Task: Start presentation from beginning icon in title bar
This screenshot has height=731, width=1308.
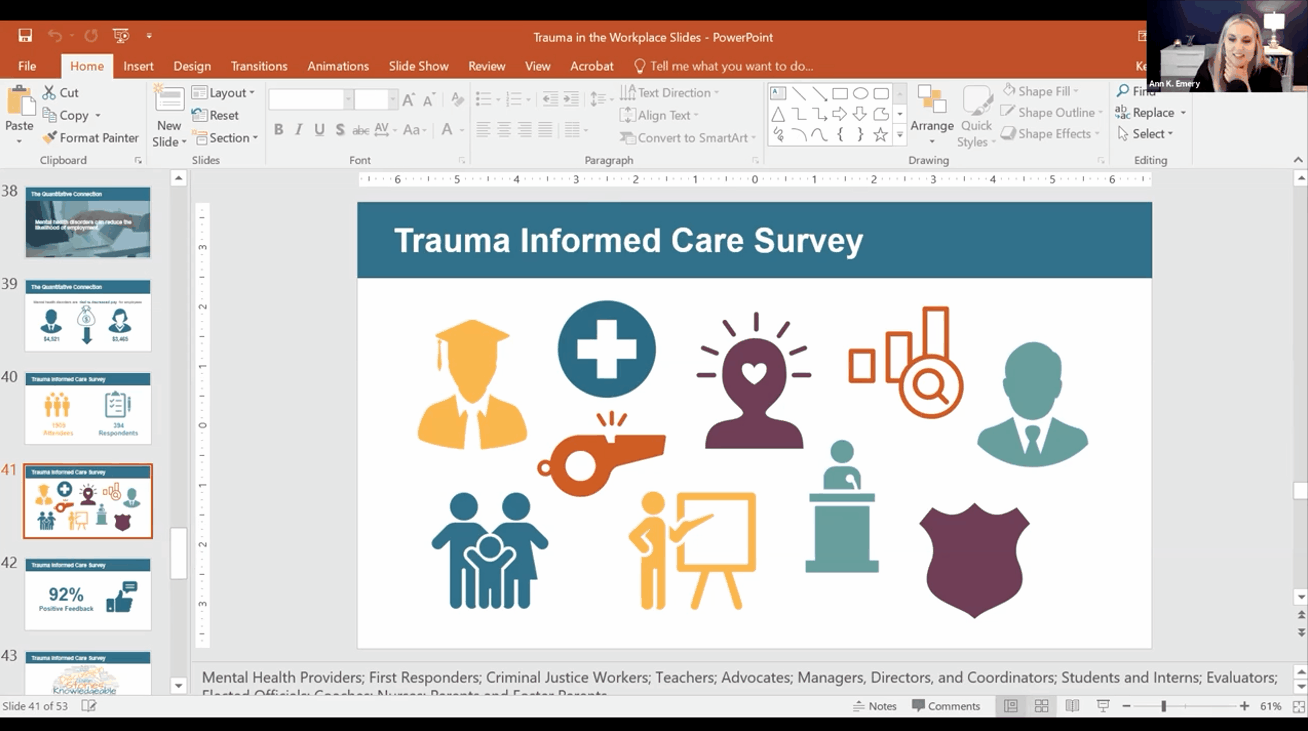Action: click(121, 36)
